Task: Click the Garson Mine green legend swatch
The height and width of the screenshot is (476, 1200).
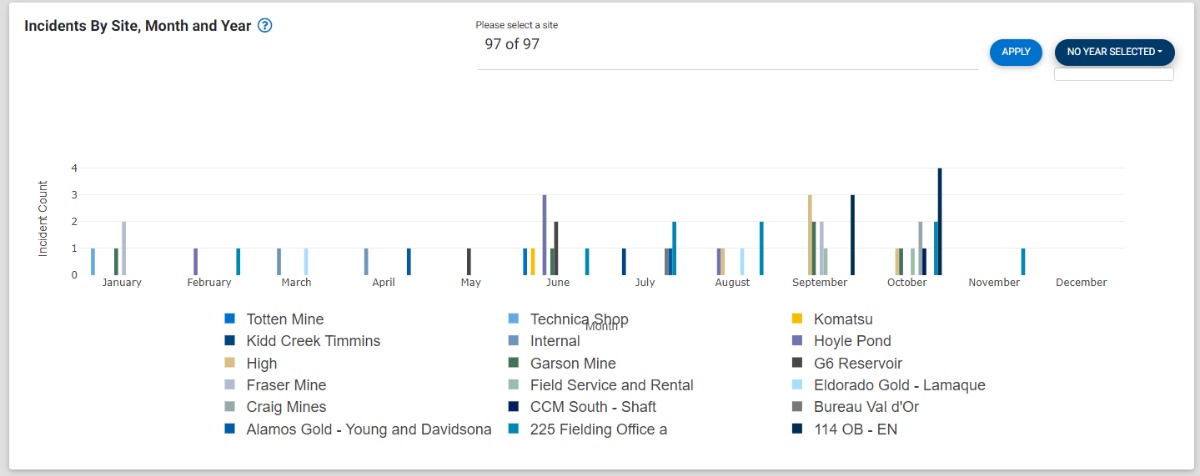Action: [x=514, y=363]
